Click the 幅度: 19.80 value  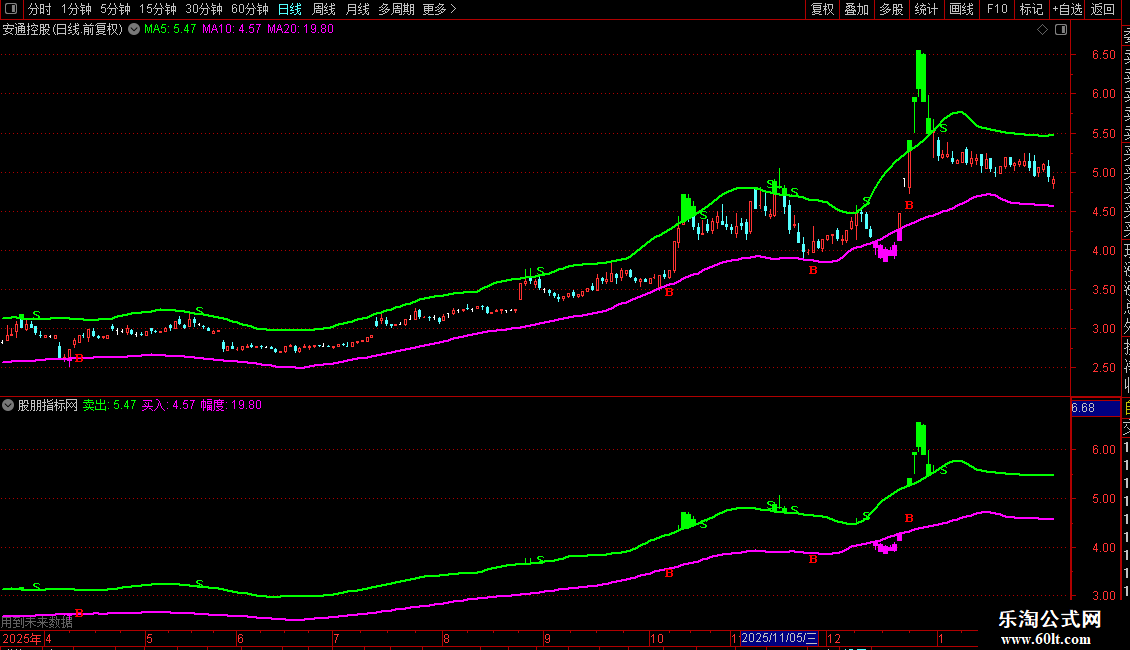pyautogui.click(x=231, y=405)
